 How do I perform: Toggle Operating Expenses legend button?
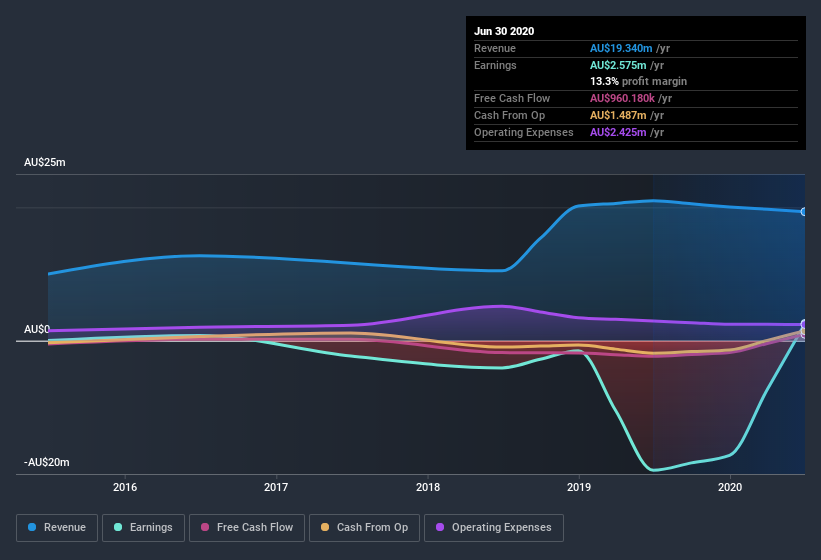[494, 528]
